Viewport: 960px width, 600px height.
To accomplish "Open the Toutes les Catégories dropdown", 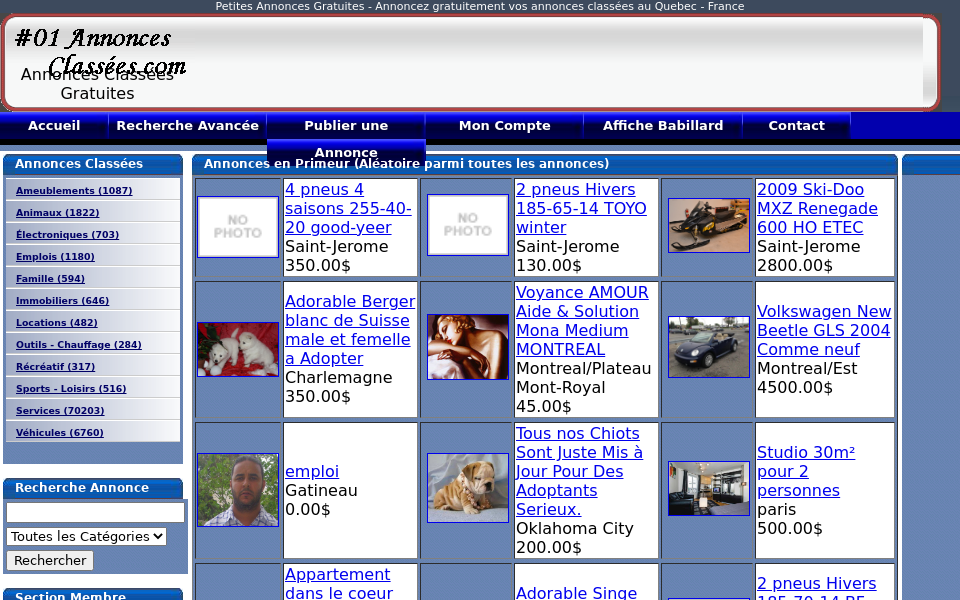I will [x=86, y=536].
